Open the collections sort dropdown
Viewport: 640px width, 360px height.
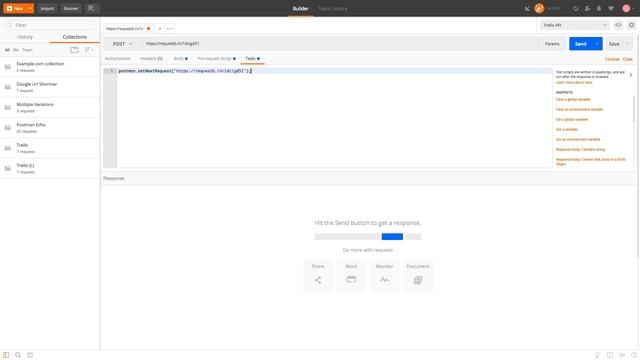89,50
